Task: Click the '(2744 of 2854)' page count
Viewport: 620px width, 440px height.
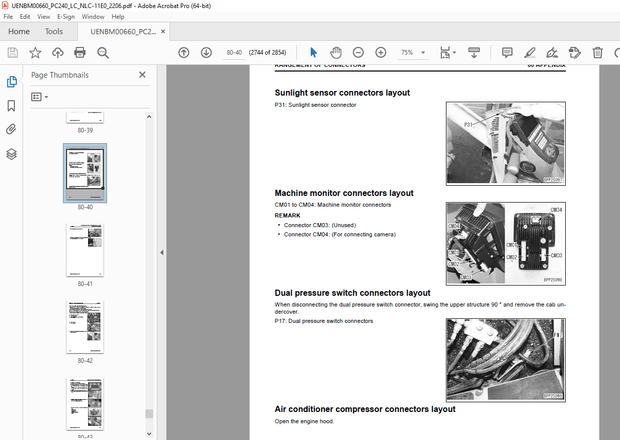Action: (x=267, y=53)
